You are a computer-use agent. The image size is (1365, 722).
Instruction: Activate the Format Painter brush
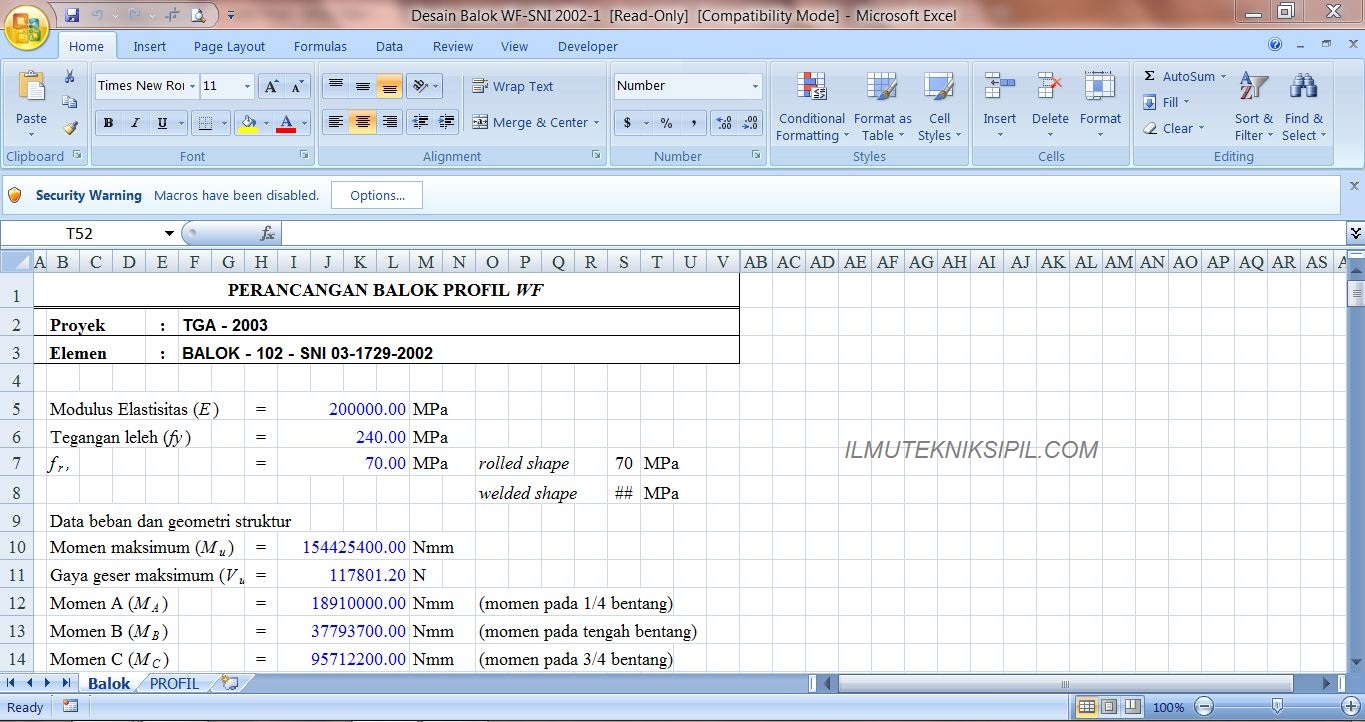coord(70,128)
